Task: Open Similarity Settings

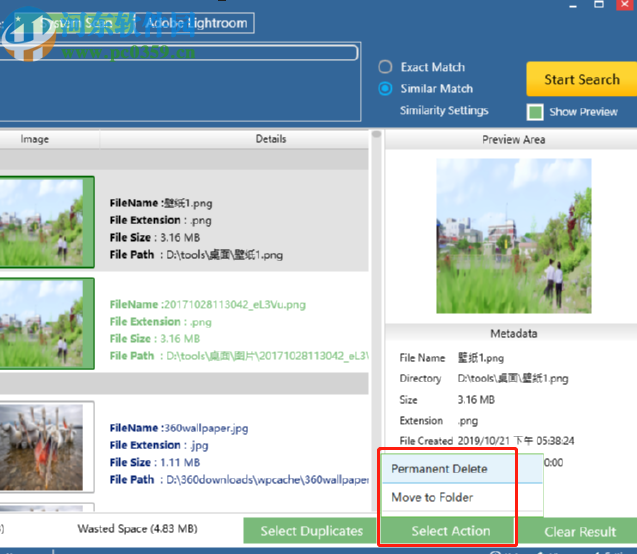Action: click(444, 110)
